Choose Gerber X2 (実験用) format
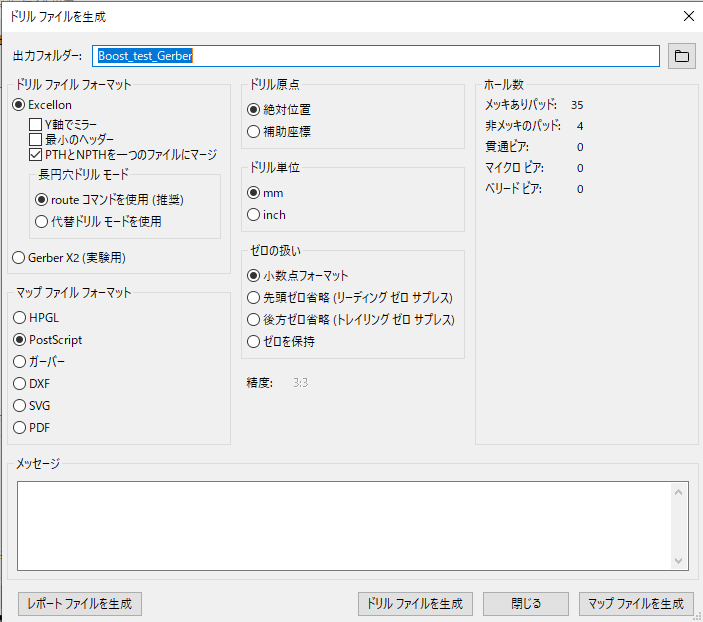The width and height of the screenshot is (703, 622). coord(69,258)
